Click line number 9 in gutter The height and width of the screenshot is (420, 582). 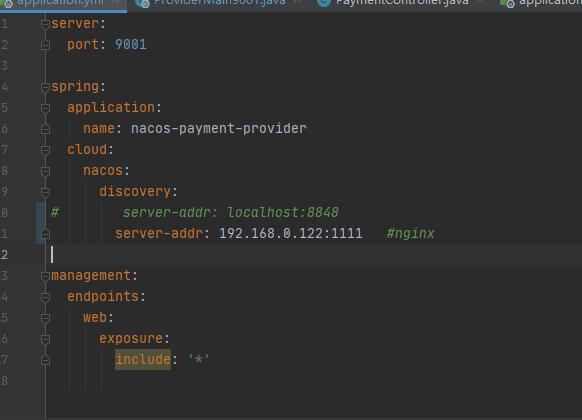pos(4,191)
